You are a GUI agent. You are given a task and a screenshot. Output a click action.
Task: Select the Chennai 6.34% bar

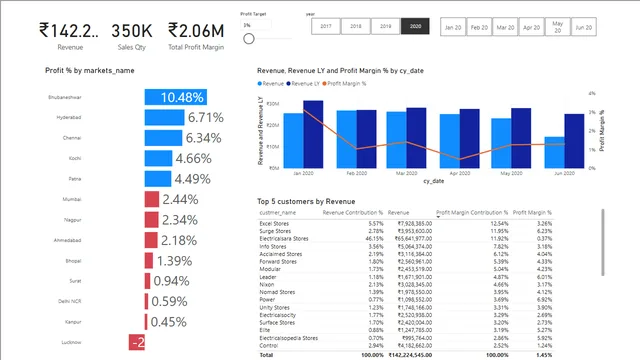pyautogui.click(x=163, y=138)
